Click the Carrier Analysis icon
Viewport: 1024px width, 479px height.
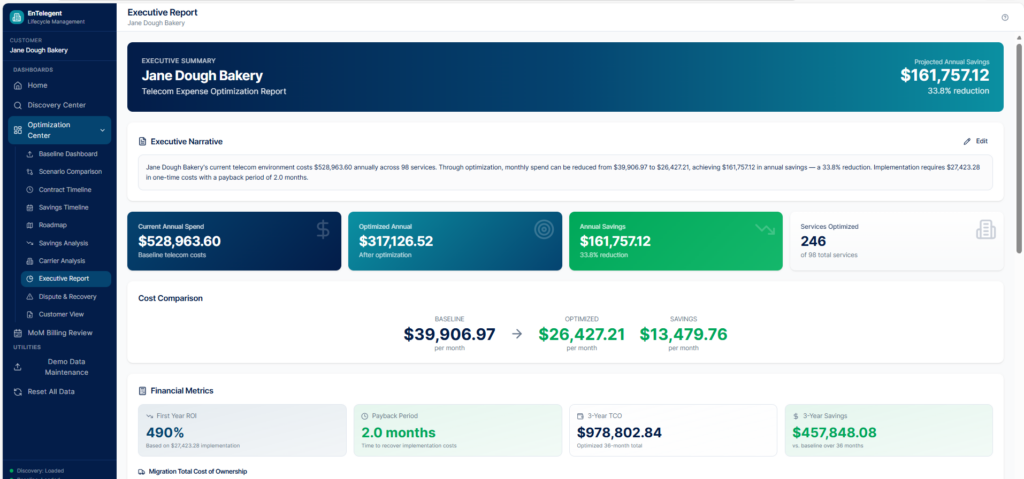tap(29, 261)
